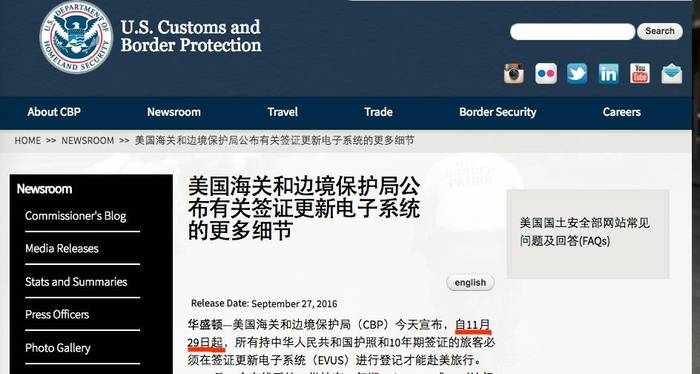Image resolution: width=700 pixels, height=374 pixels.
Task: Open the Border Security menu
Action: click(x=498, y=112)
